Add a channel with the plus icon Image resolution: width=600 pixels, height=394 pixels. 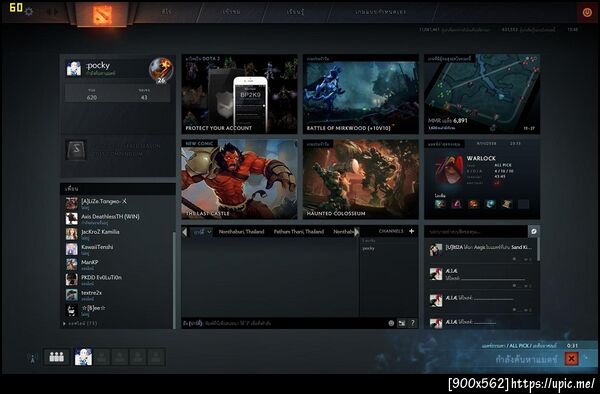tap(411, 231)
